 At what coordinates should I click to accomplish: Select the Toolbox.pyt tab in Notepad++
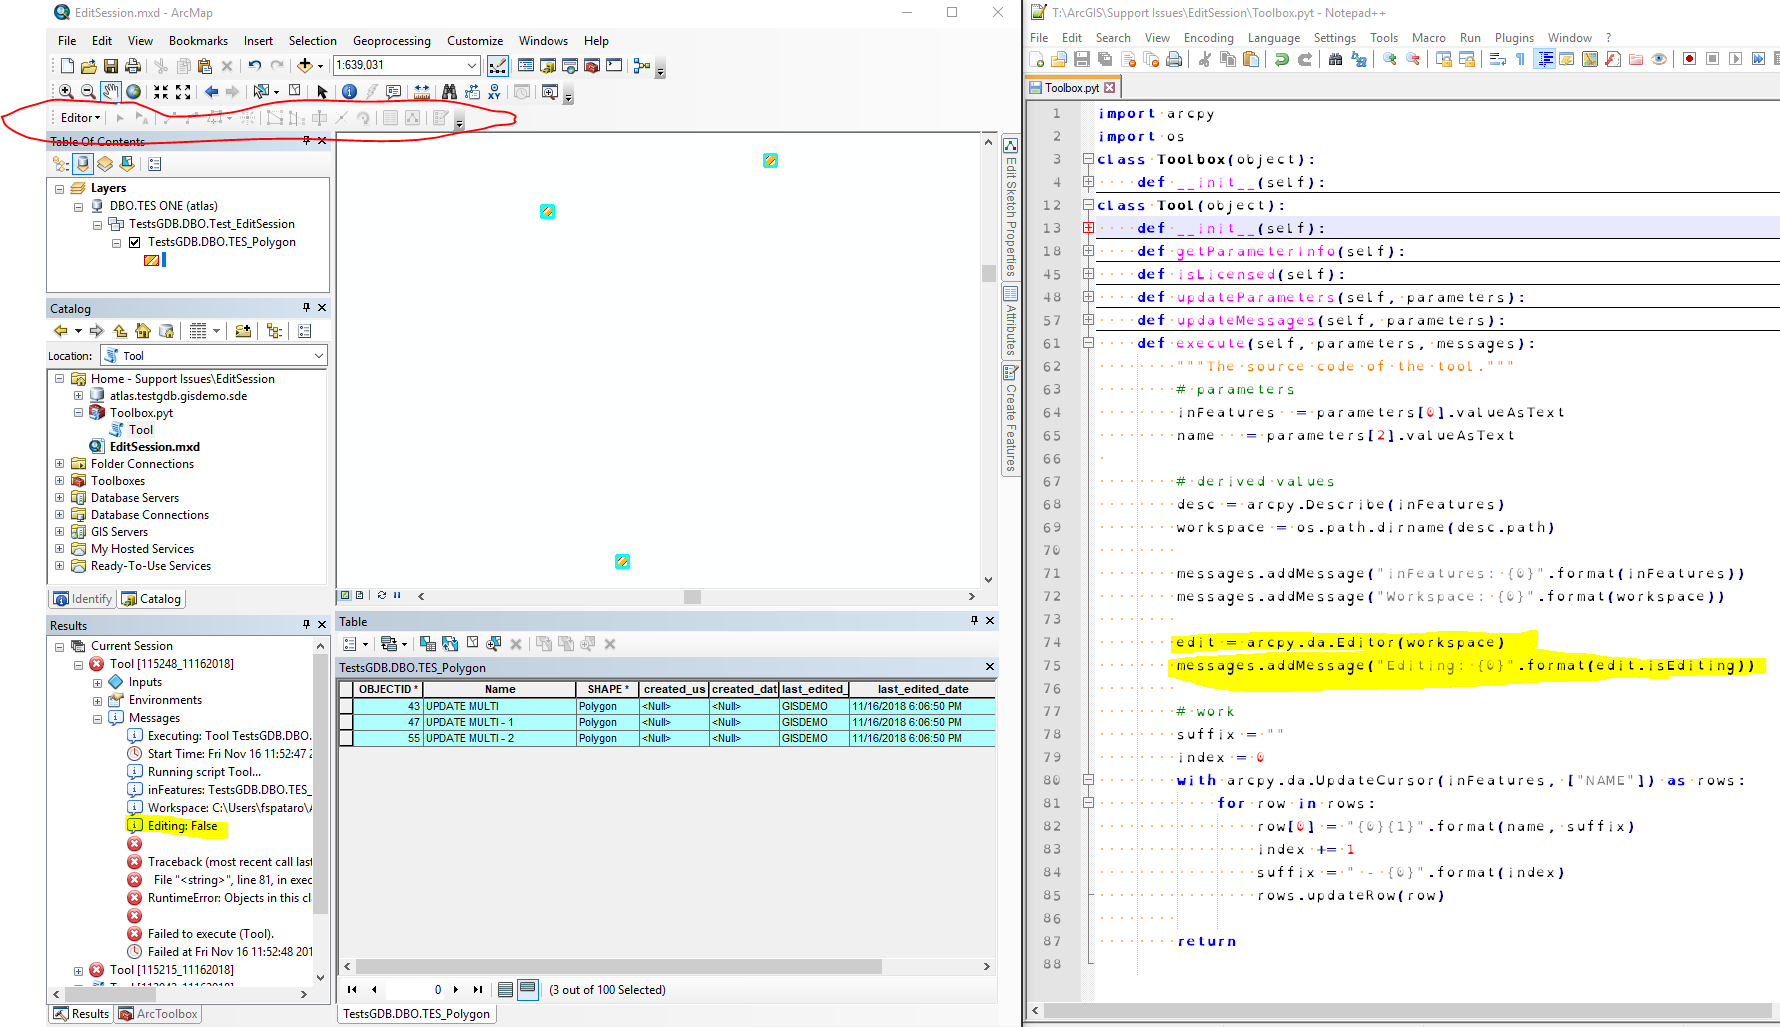click(1073, 88)
